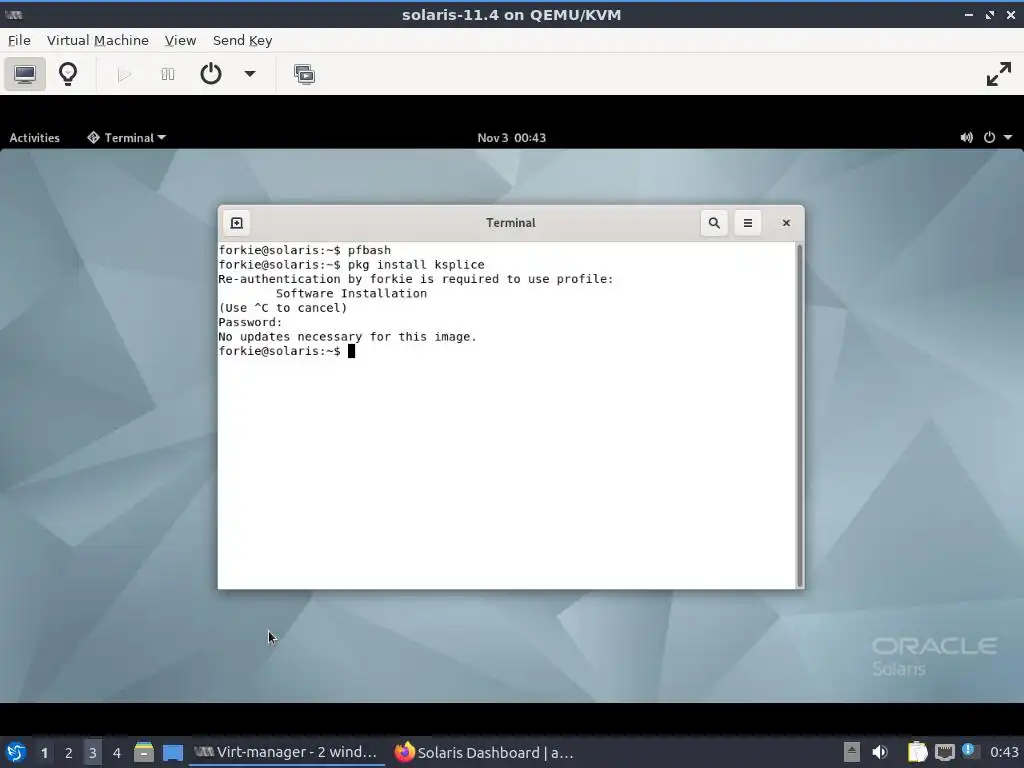
Task: Click 'No updates necessary for this image.' text
Action: (347, 337)
